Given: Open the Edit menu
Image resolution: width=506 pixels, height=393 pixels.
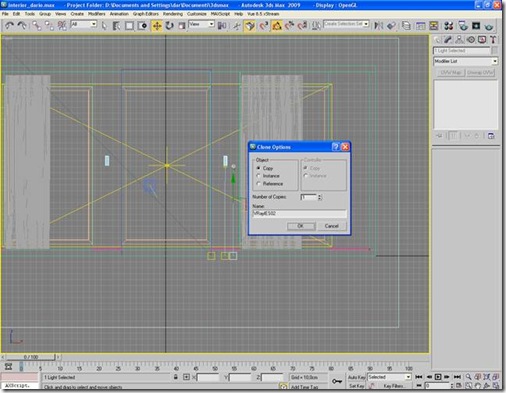Looking at the screenshot, I should pos(16,14).
